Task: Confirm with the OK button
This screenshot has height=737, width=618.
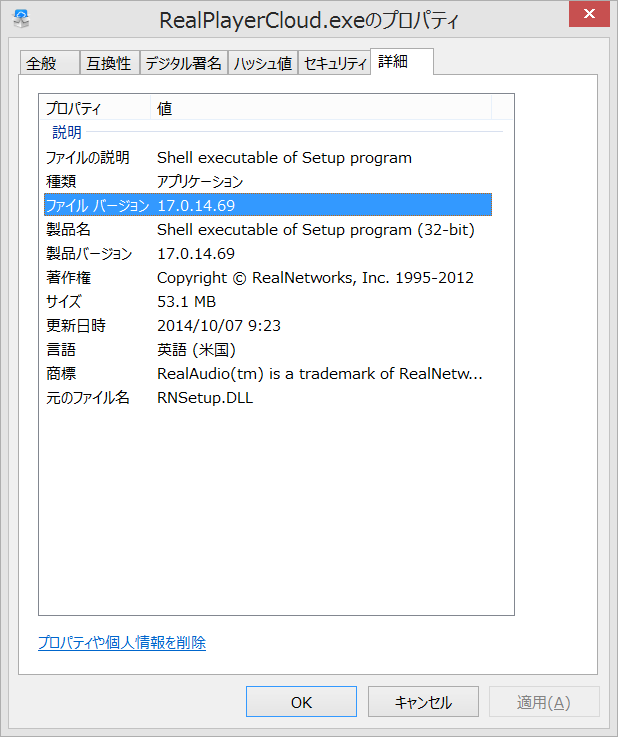Action: [x=301, y=702]
